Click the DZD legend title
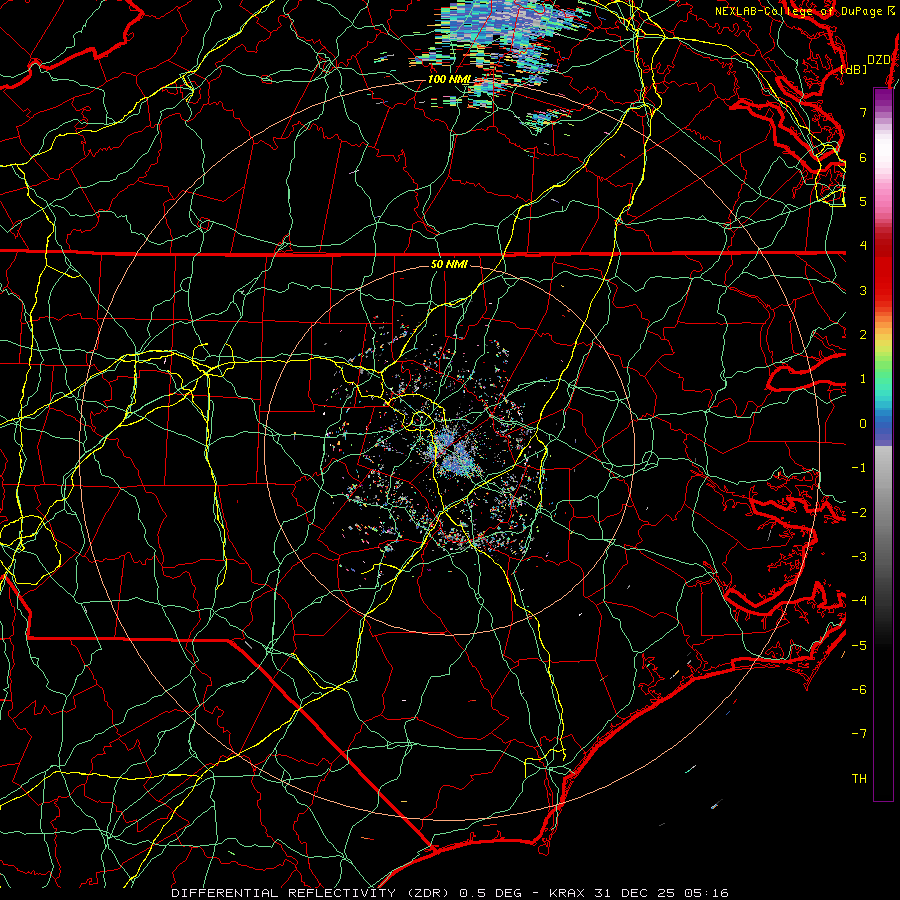This screenshot has width=900, height=900. (x=878, y=60)
